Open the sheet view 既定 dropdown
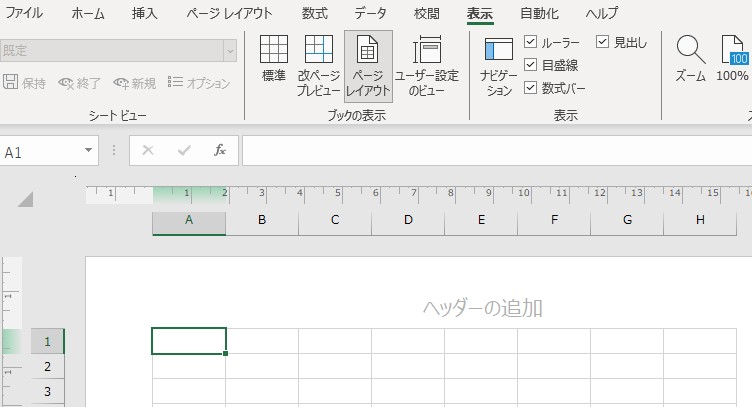 point(230,50)
